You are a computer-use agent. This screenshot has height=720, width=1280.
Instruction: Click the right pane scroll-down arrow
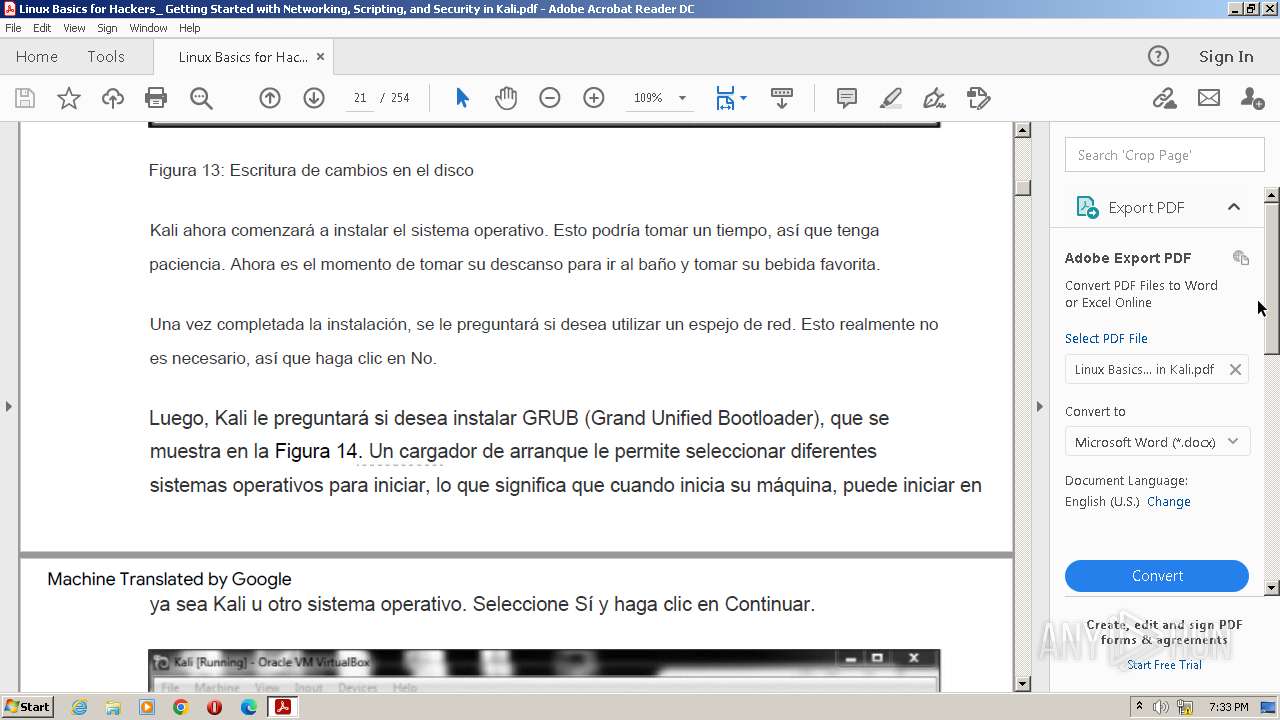1272,588
